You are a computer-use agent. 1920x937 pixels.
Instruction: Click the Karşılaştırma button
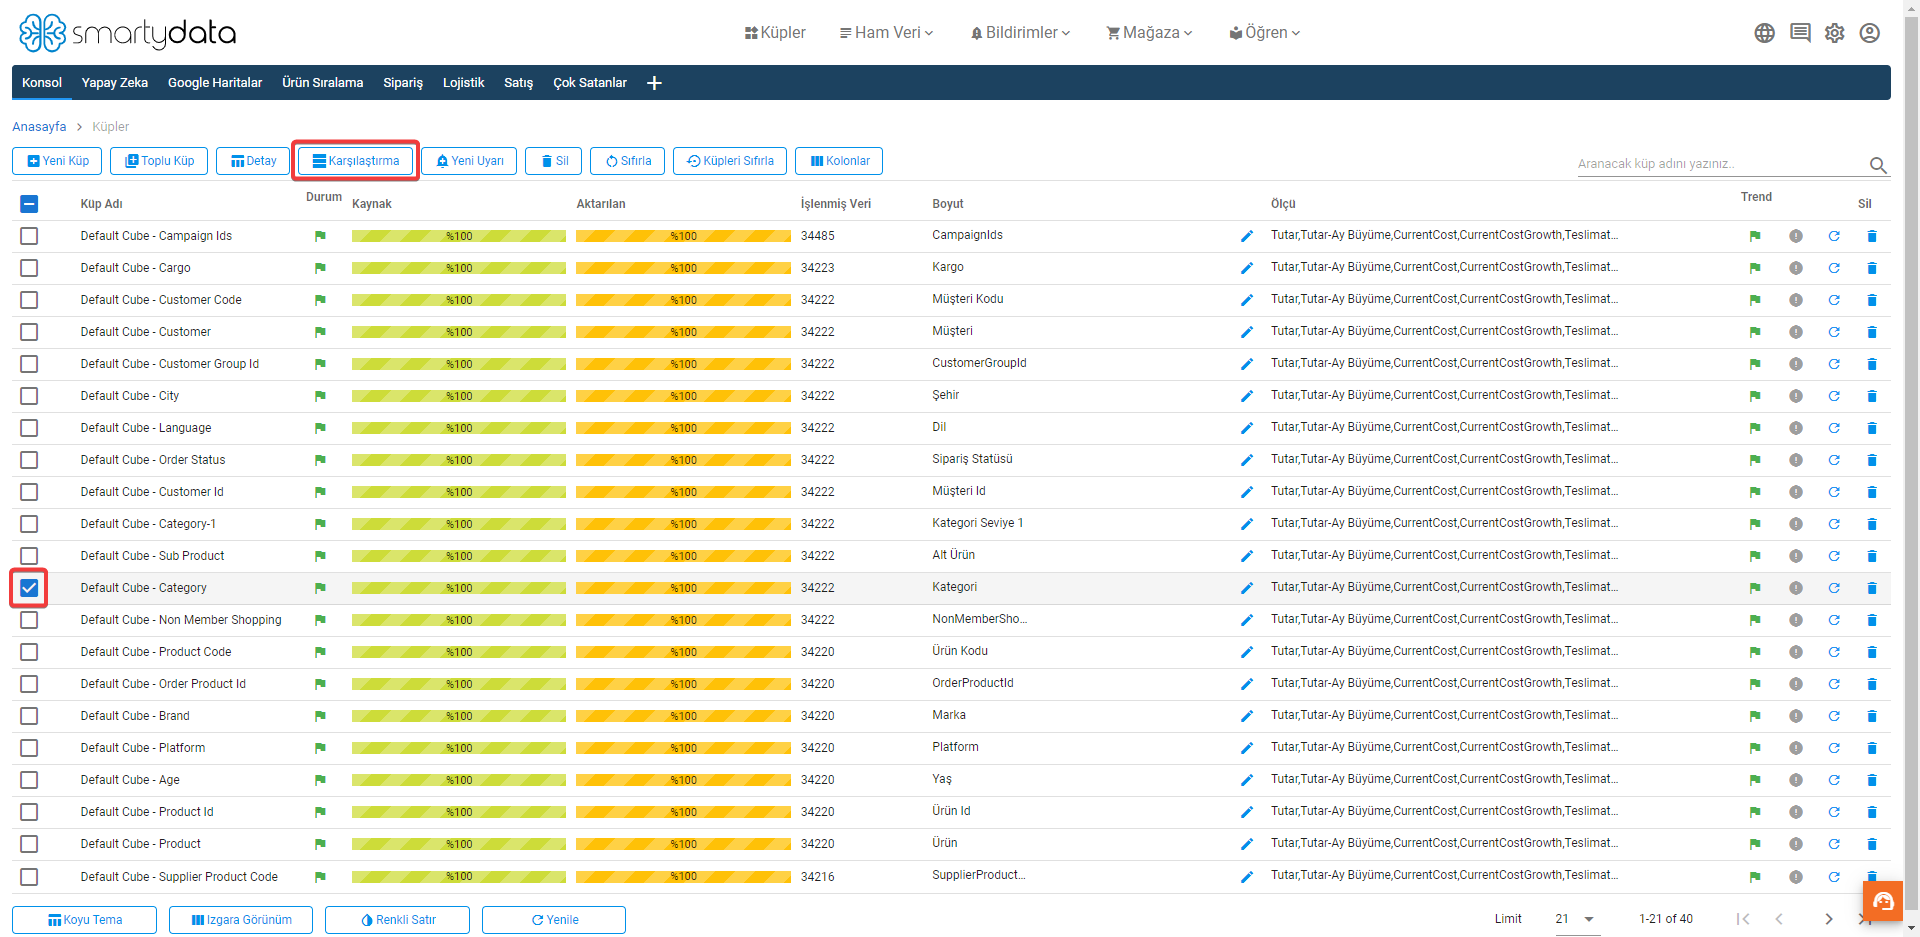[x=355, y=161]
